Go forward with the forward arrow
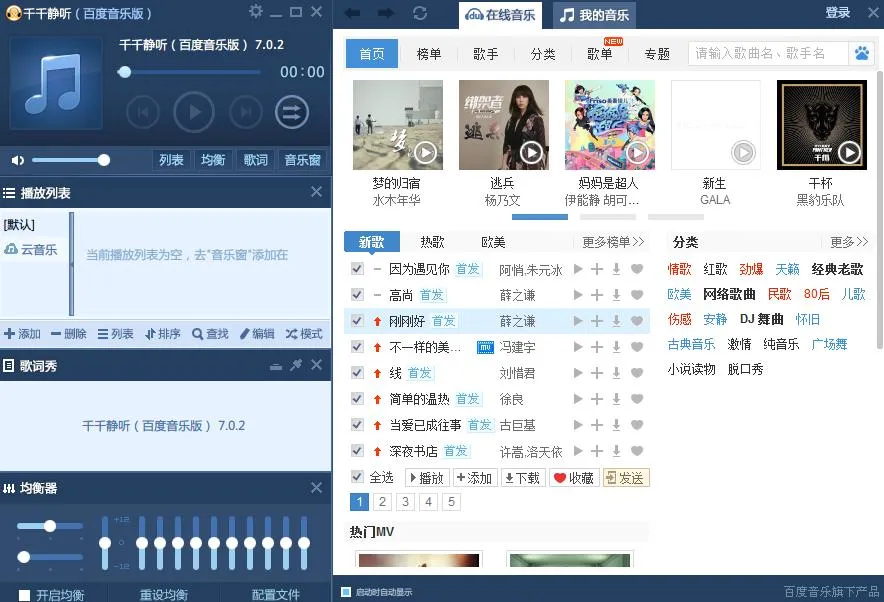 (x=386, y=13)
